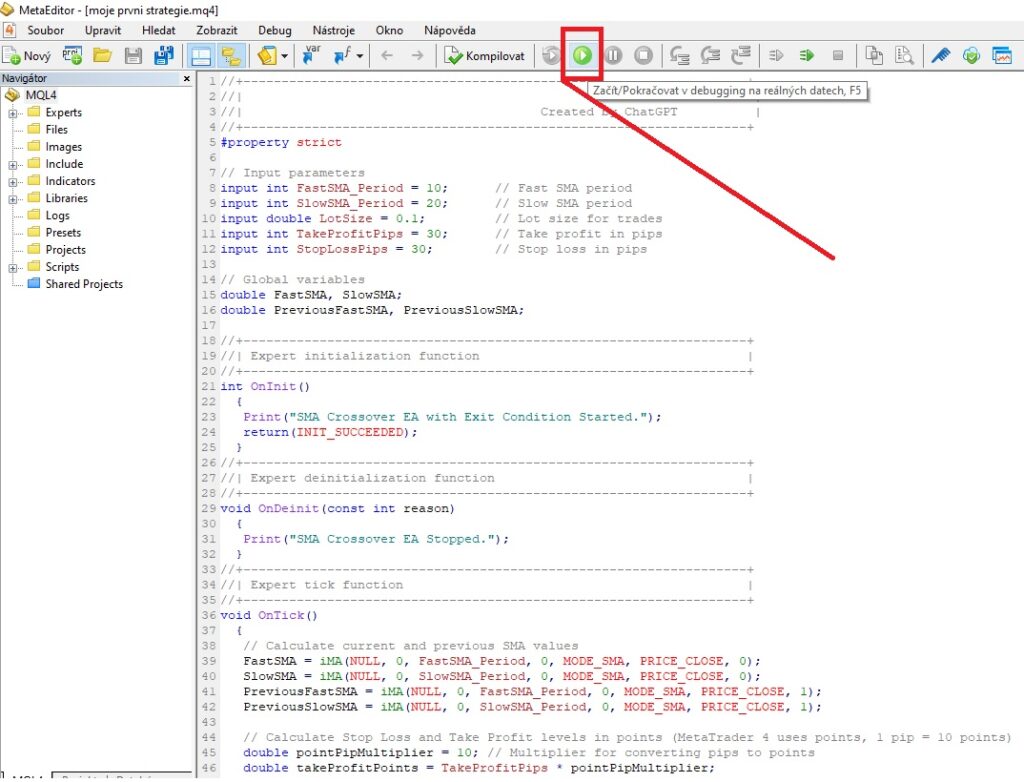The image size is (1024, 782).
Task: Click the pause debugging icon
Action: (613, 56)
